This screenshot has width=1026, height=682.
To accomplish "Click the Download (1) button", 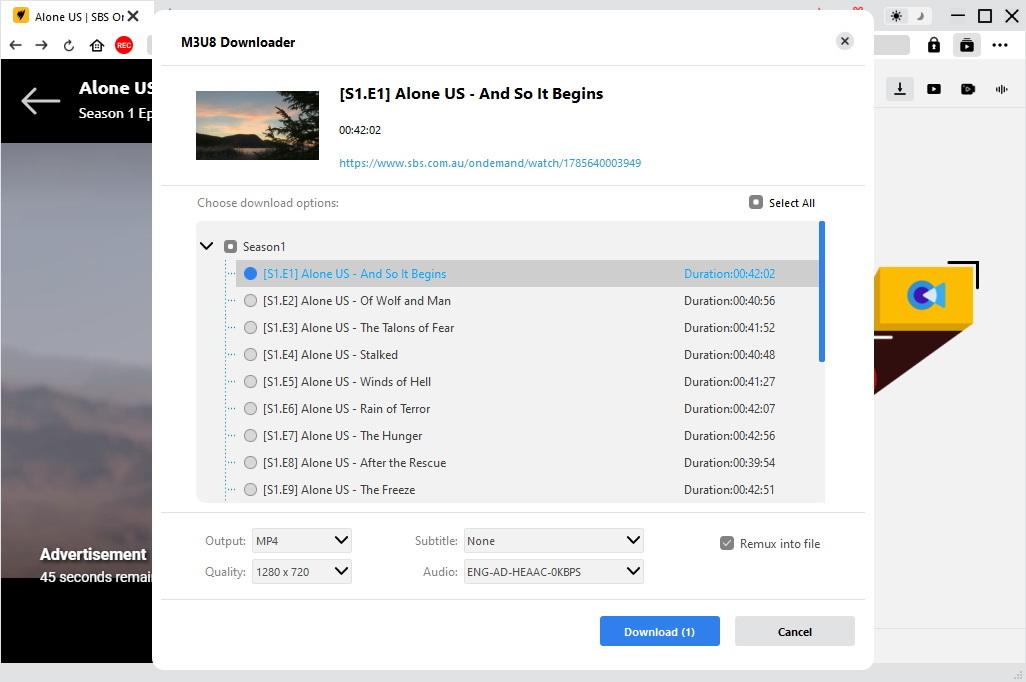I will [659, 631].
